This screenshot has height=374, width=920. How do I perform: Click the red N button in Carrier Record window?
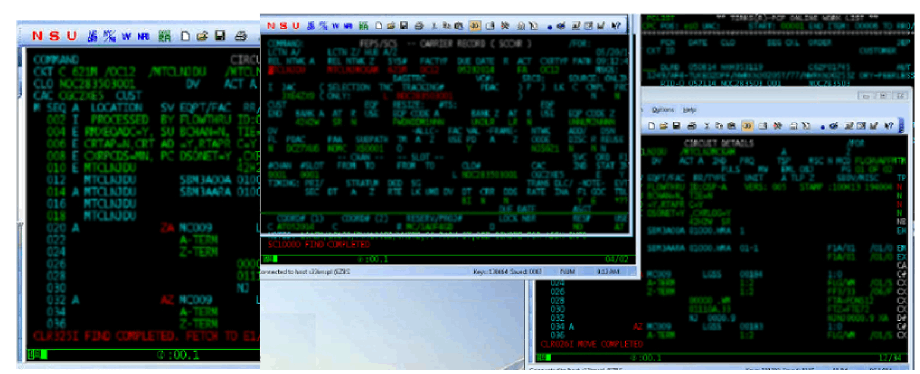pos(271,26)
